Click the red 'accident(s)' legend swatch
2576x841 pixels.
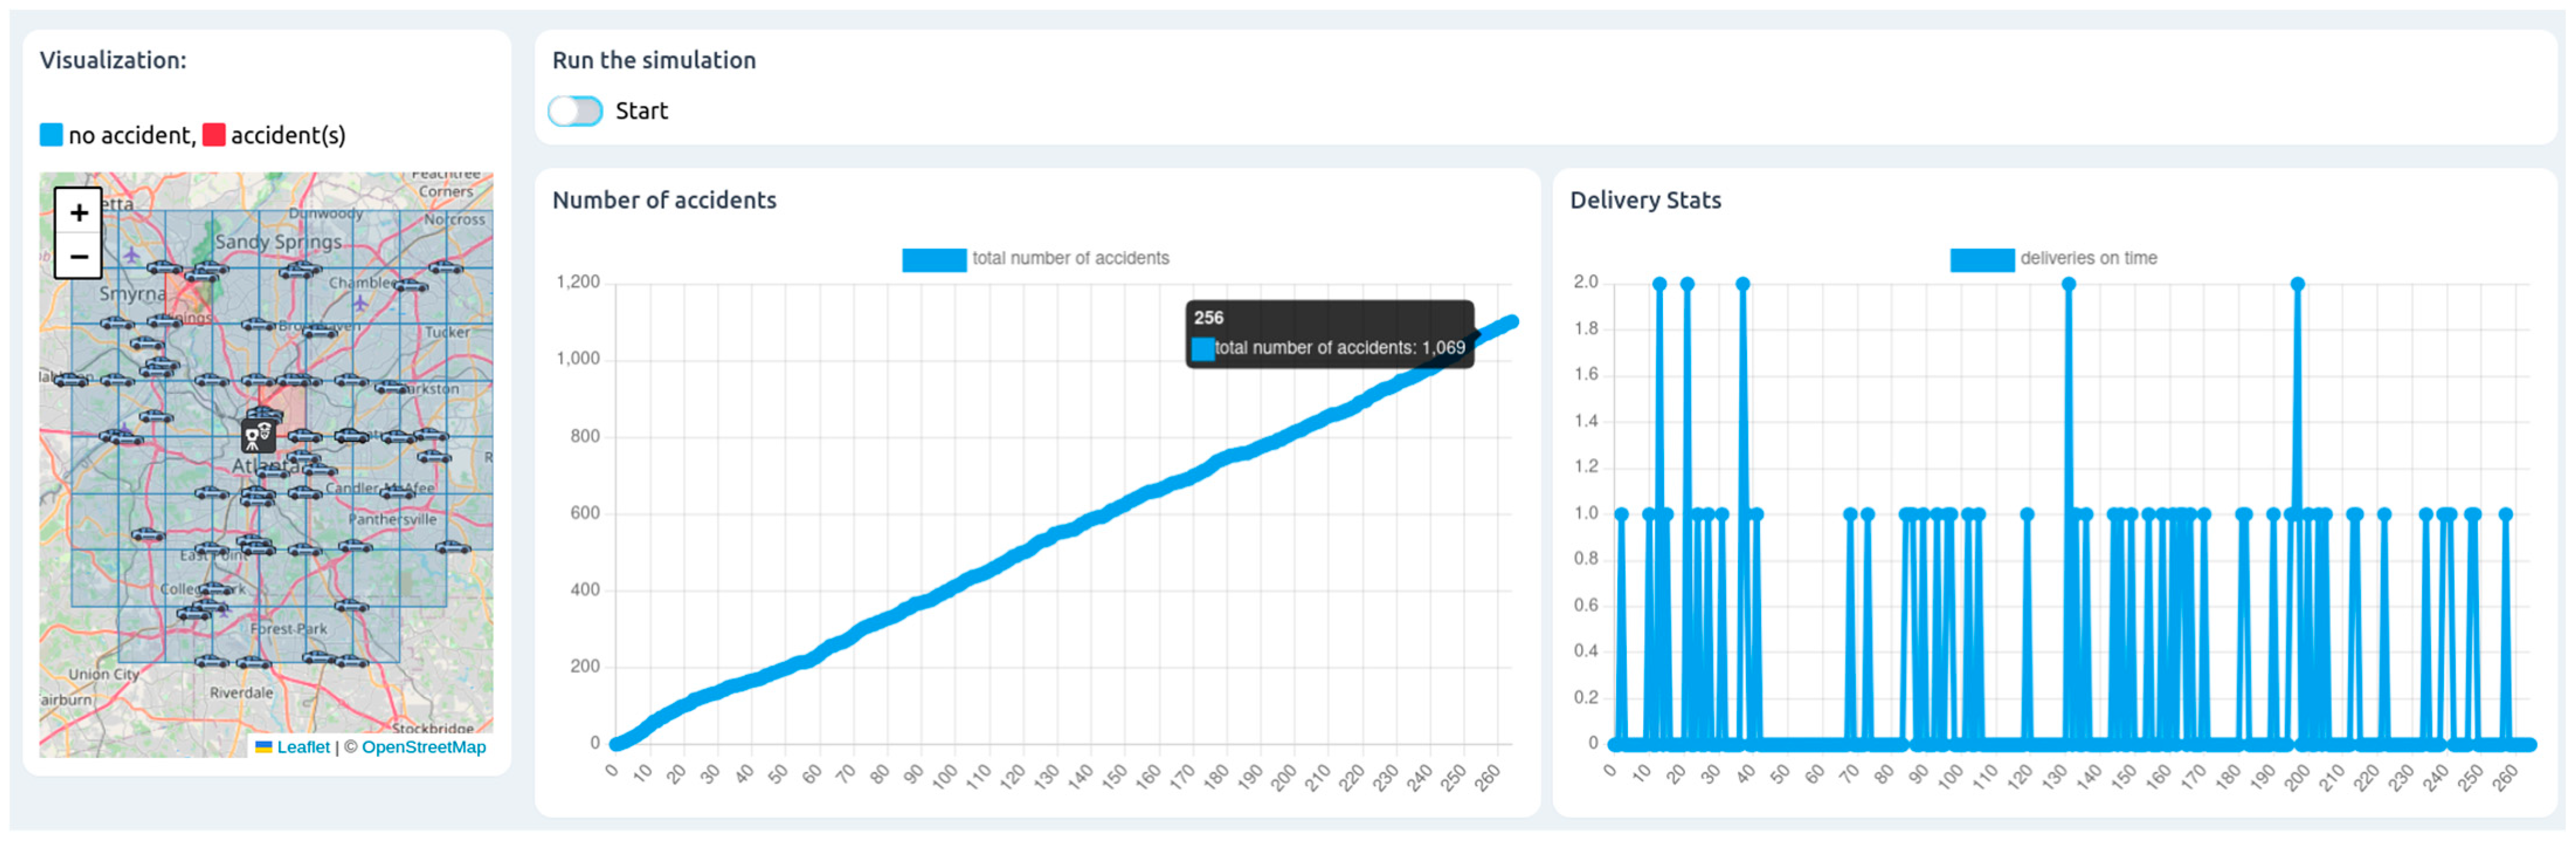(214, 135)
